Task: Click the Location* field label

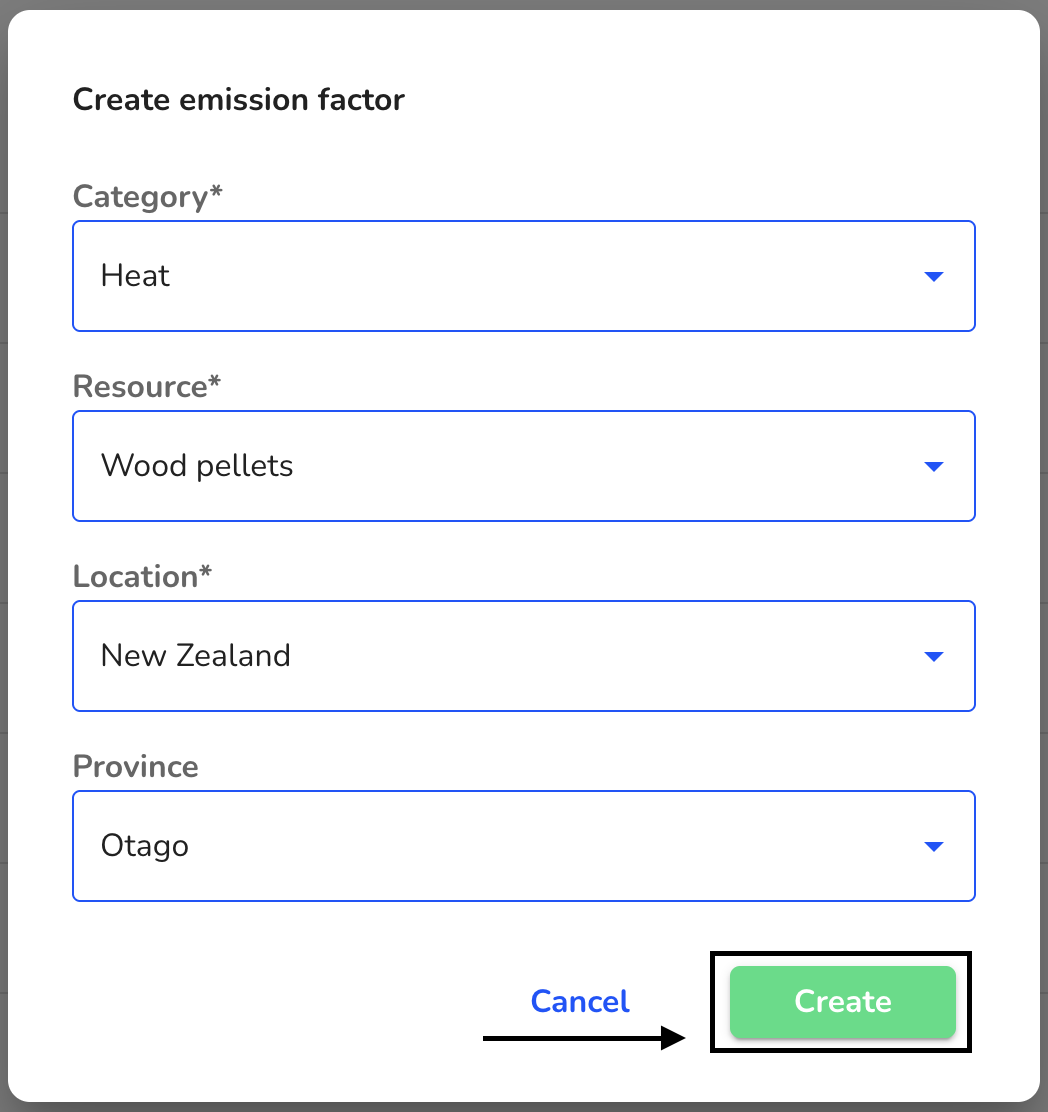Action: click(142, 577)
